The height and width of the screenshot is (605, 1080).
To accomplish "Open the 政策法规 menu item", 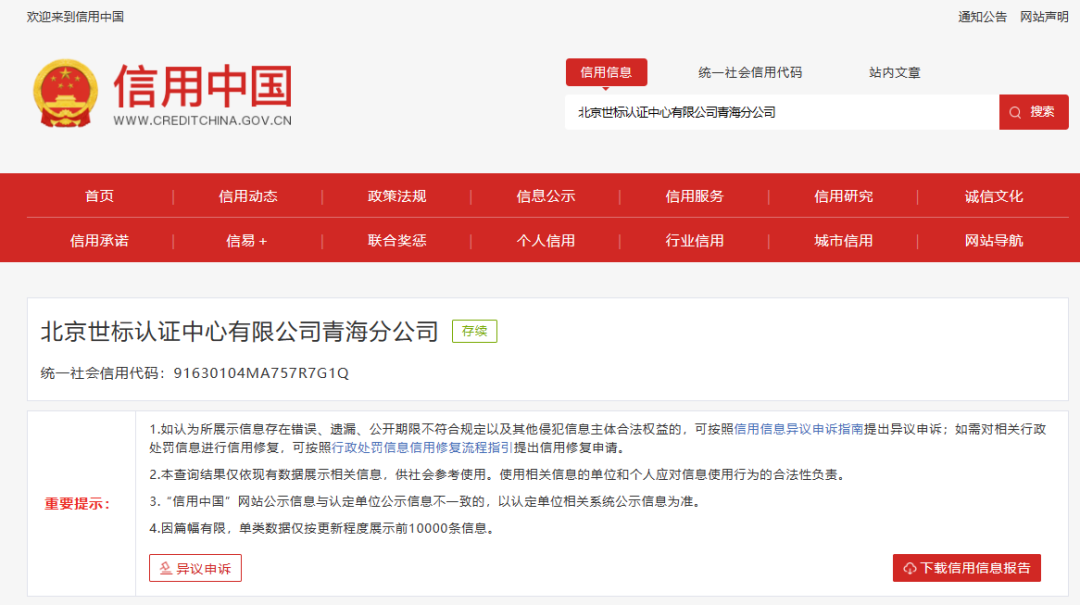I will pos(396,196).
